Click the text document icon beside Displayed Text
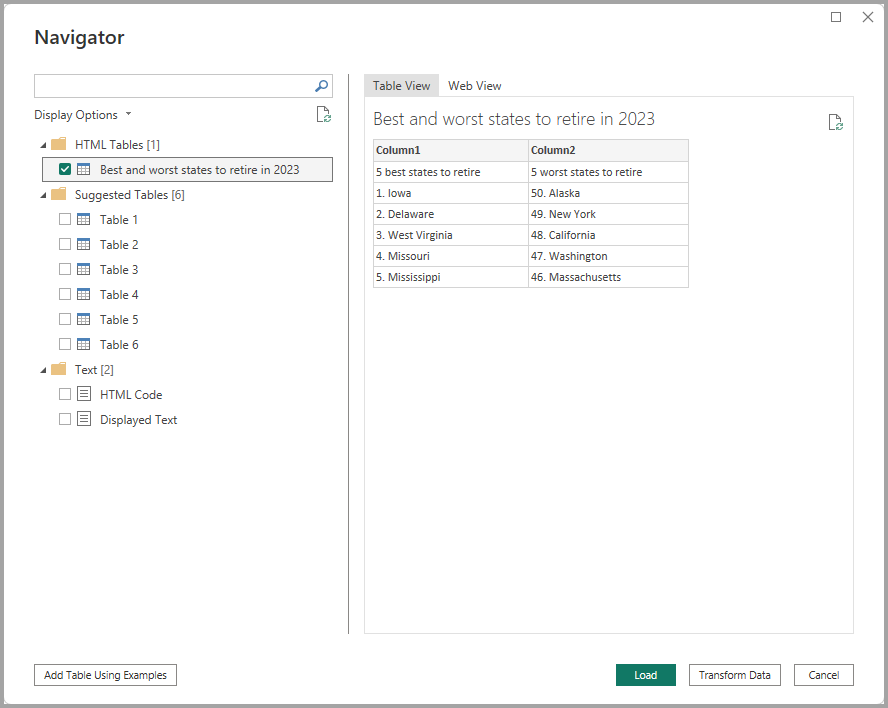Viewport: 888px width, 708px height. (x=82, y=419)
